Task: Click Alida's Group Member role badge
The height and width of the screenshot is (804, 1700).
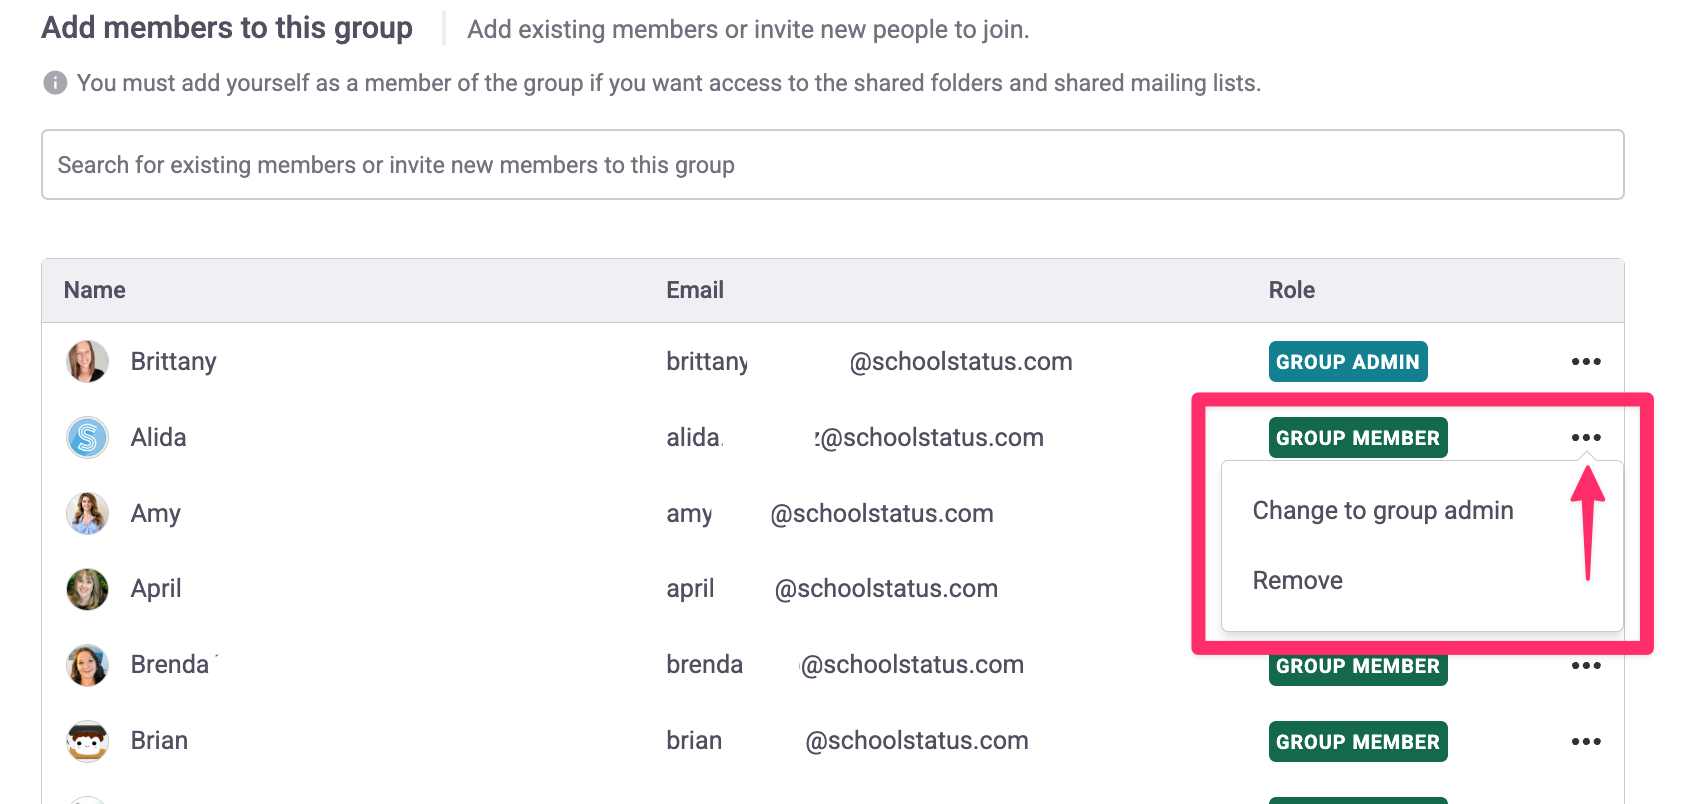Action: pos(1357,438)
